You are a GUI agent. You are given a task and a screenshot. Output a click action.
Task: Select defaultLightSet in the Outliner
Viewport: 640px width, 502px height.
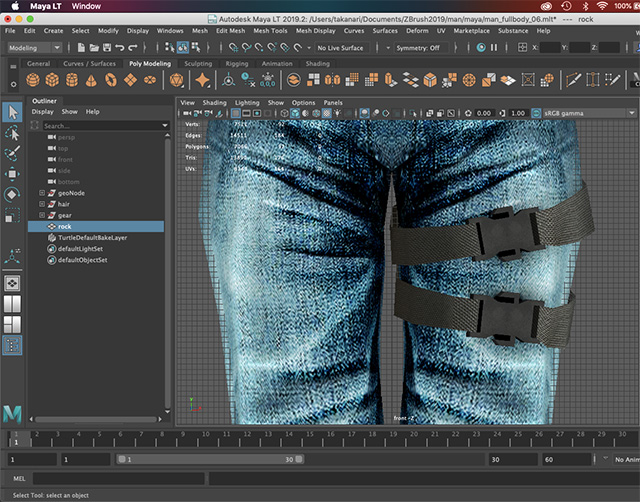80,249
